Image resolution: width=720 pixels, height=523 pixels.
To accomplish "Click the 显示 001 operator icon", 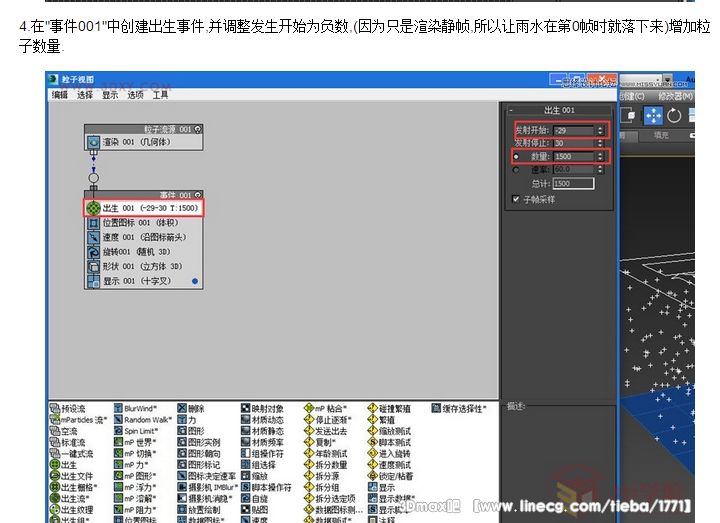I will pyautogui.click(x=93, y=281).
